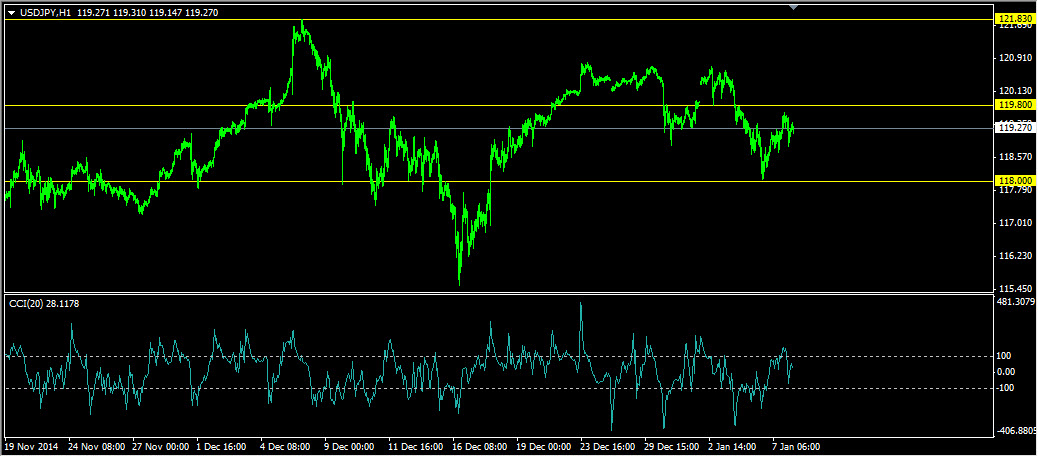
Task: Click the -406.8805 CCI scale minimum
Action: click(1018, 431)
